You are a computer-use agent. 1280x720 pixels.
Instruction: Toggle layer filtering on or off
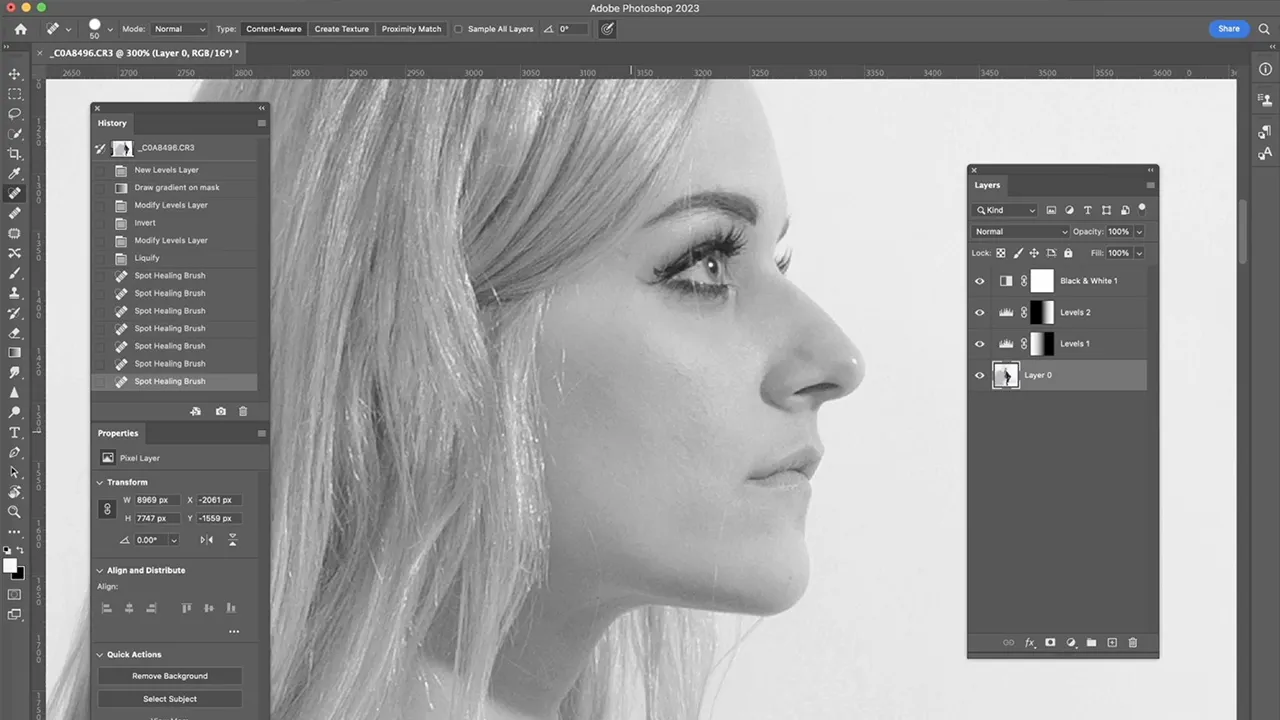click(x=1142, y=209)
